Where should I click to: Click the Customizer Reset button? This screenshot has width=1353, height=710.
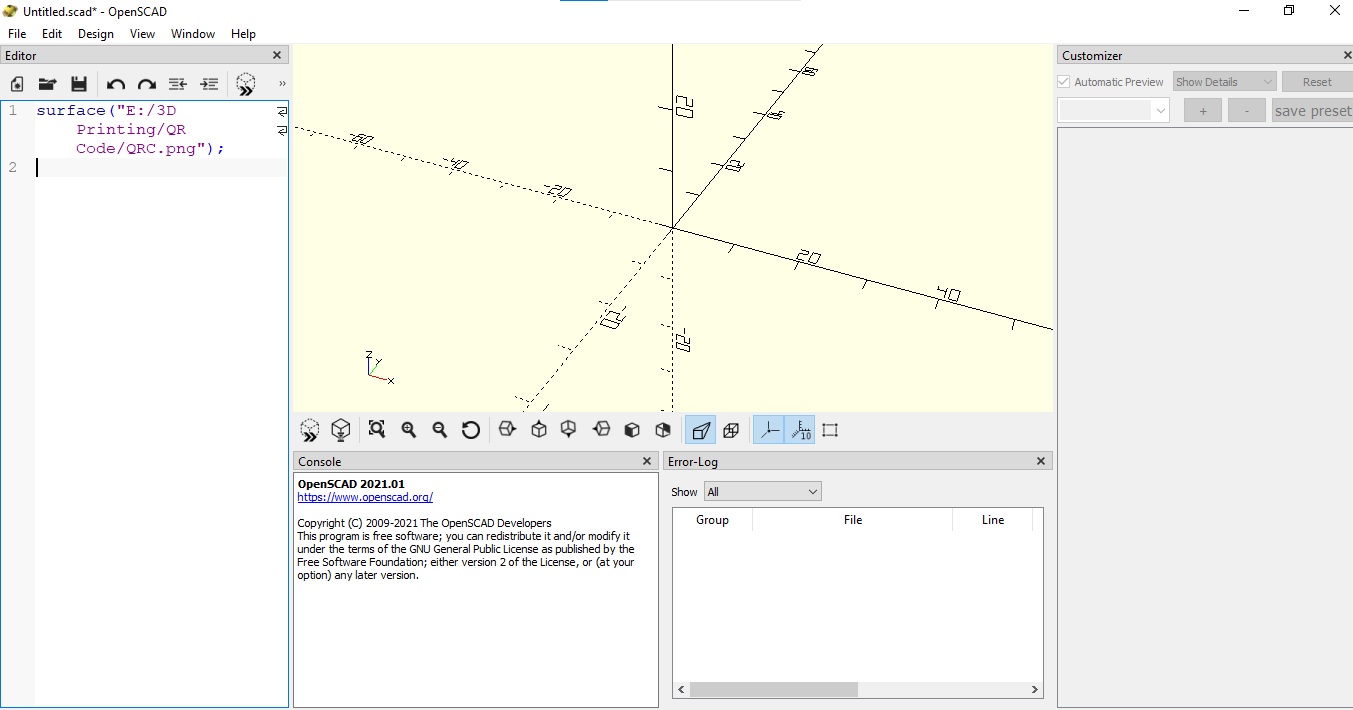click(1317, 82)
